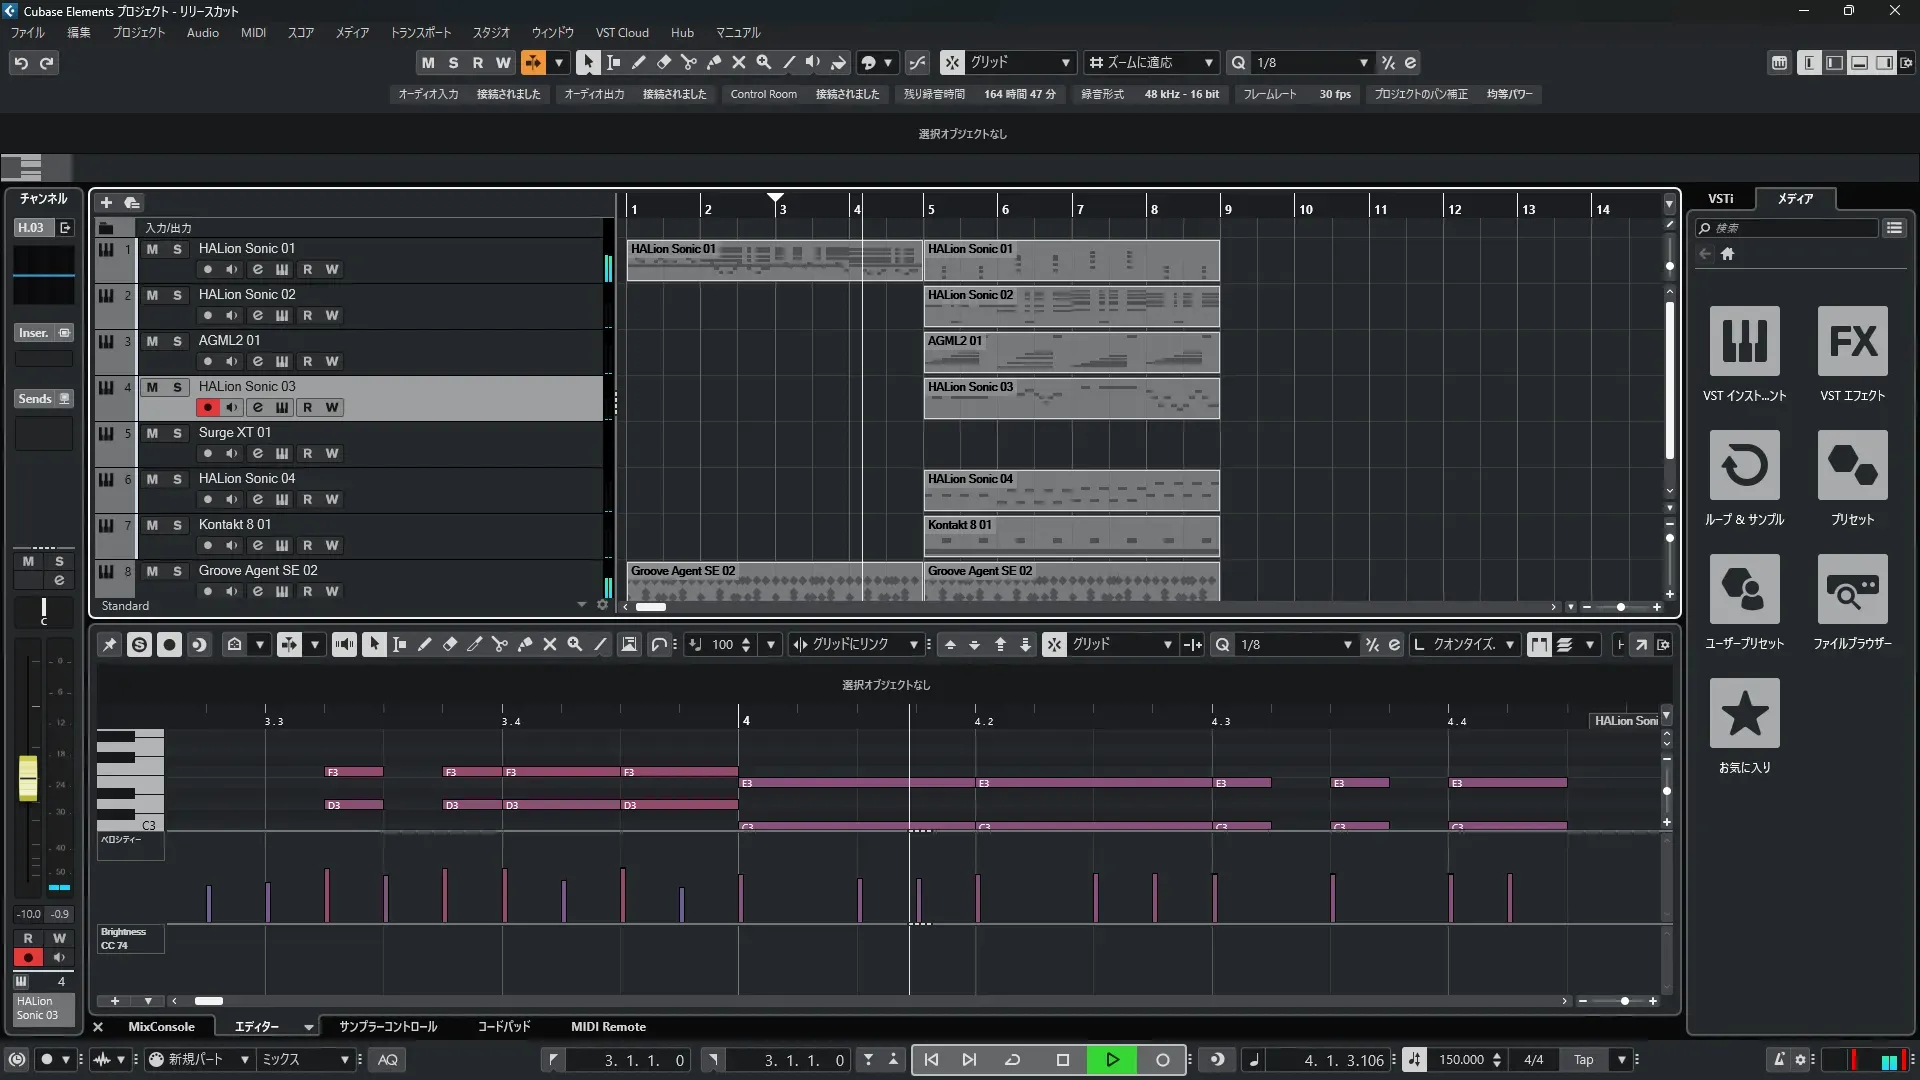Open Loops & Samples media tile
This screenshot has height=1080, width=1920.
1744,465
